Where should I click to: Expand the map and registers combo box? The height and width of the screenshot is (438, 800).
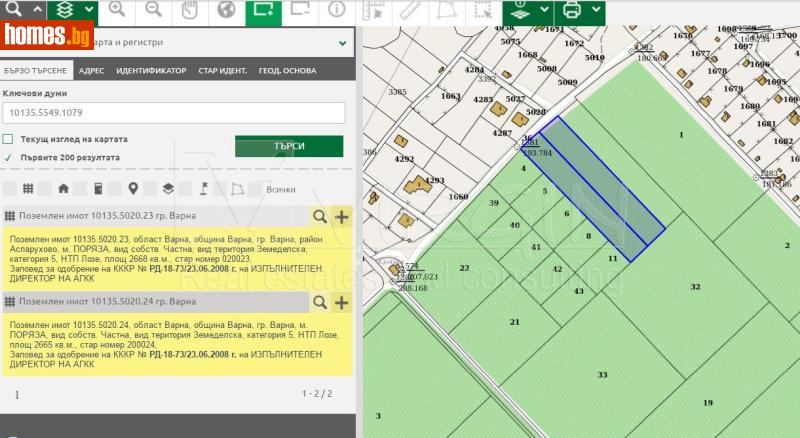click(x=343, y=44)
